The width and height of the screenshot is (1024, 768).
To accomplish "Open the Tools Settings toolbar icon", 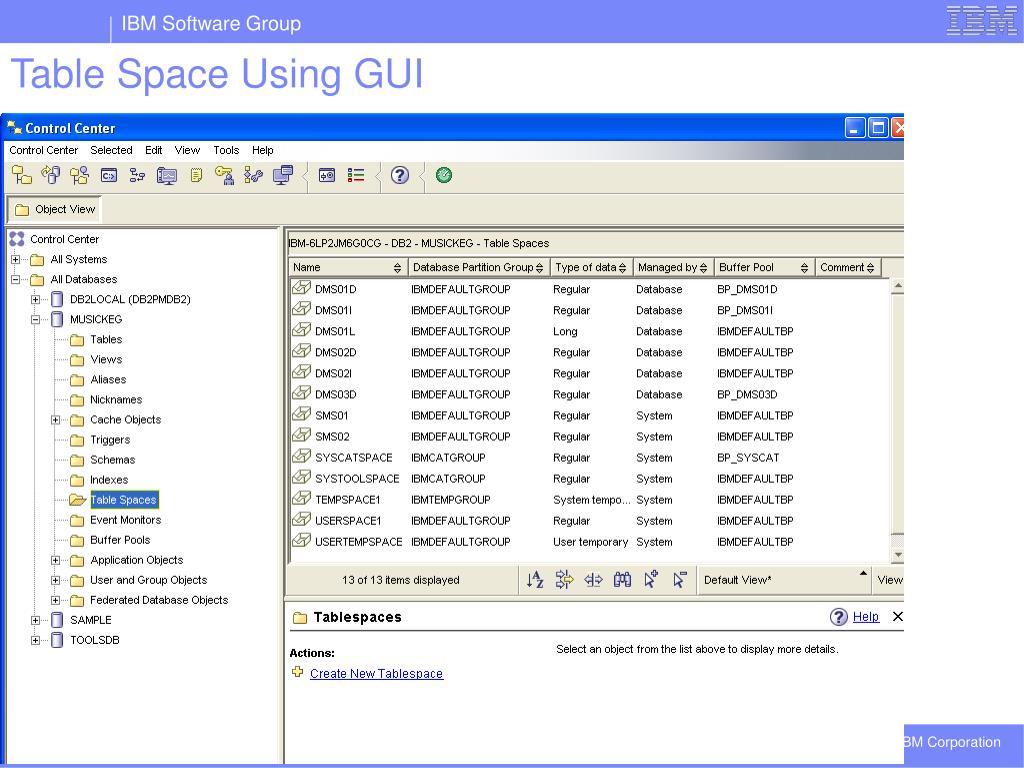I will click(327, 175).
